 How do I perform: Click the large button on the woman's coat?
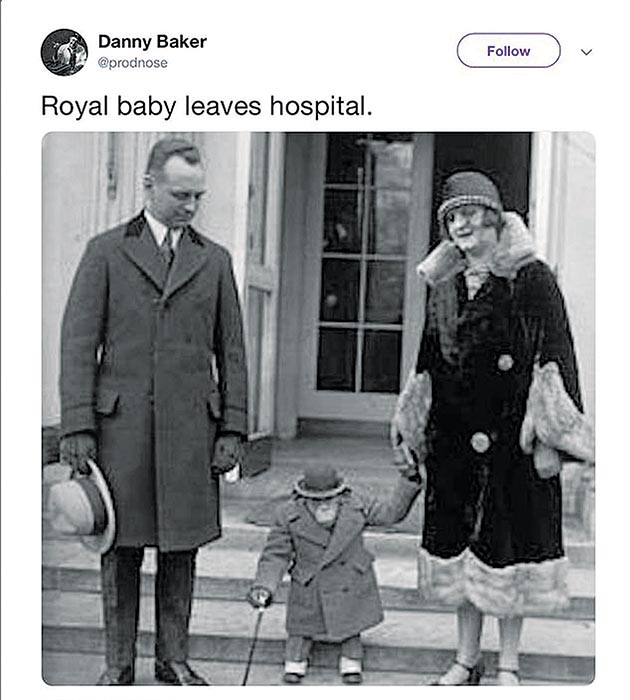[x=481, y=441]
